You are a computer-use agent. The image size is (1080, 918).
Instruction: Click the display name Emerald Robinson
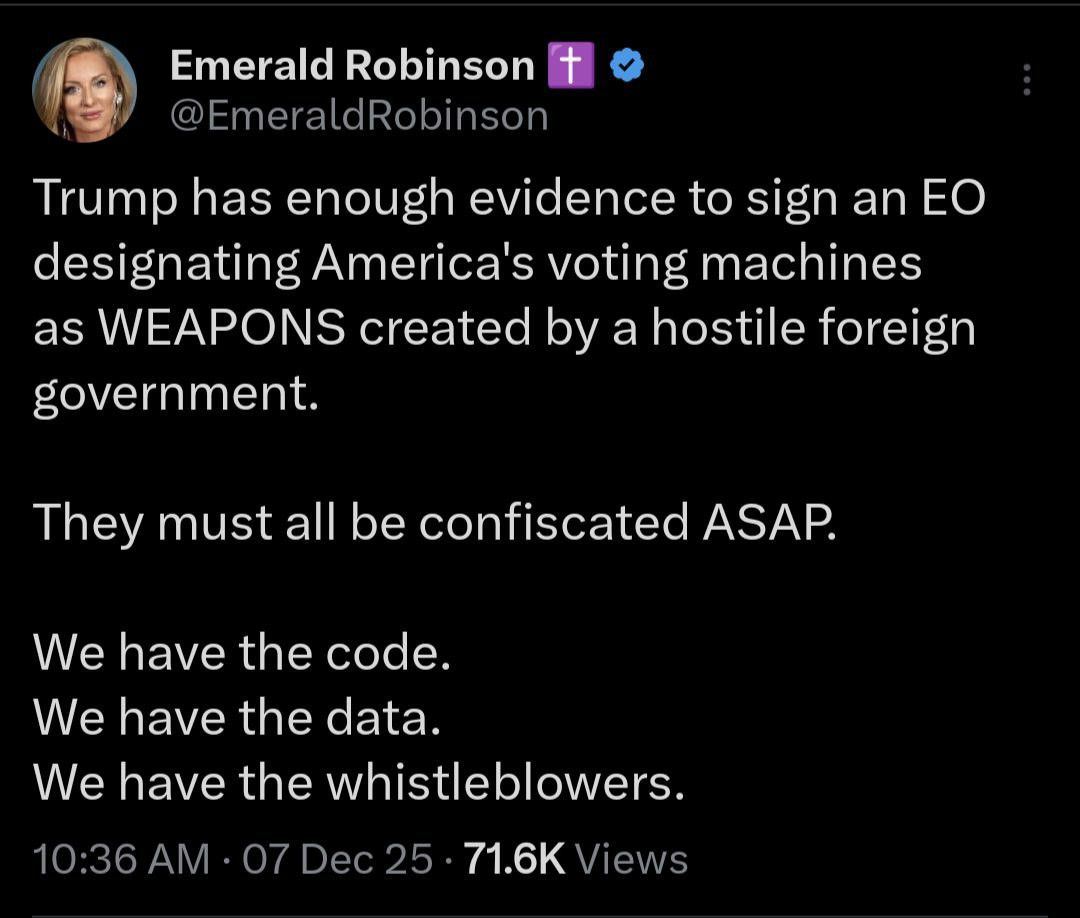(x=352, y=66)
